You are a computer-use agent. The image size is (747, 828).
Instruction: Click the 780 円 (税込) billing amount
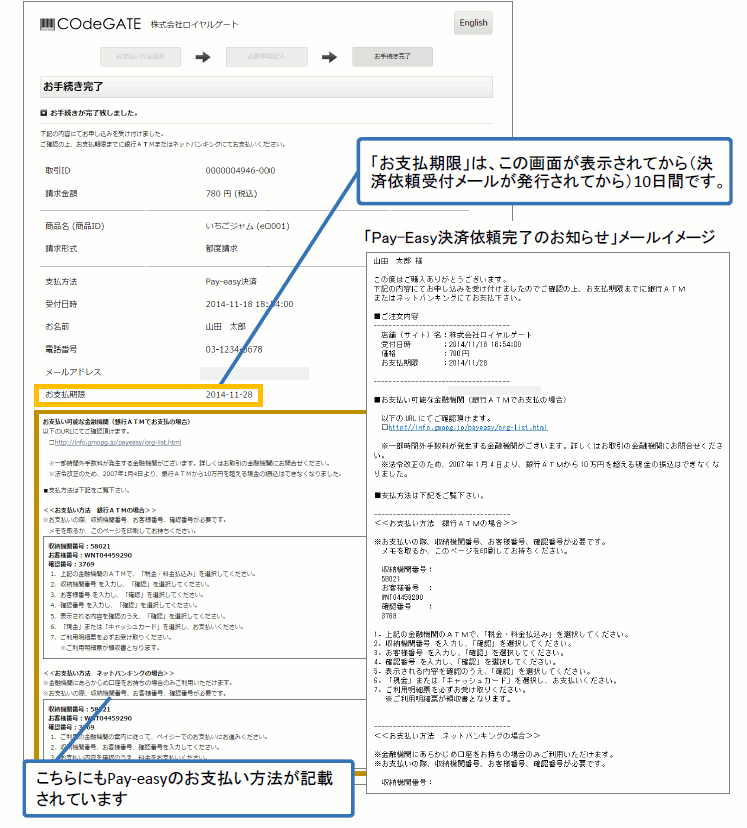coord(229,194)
